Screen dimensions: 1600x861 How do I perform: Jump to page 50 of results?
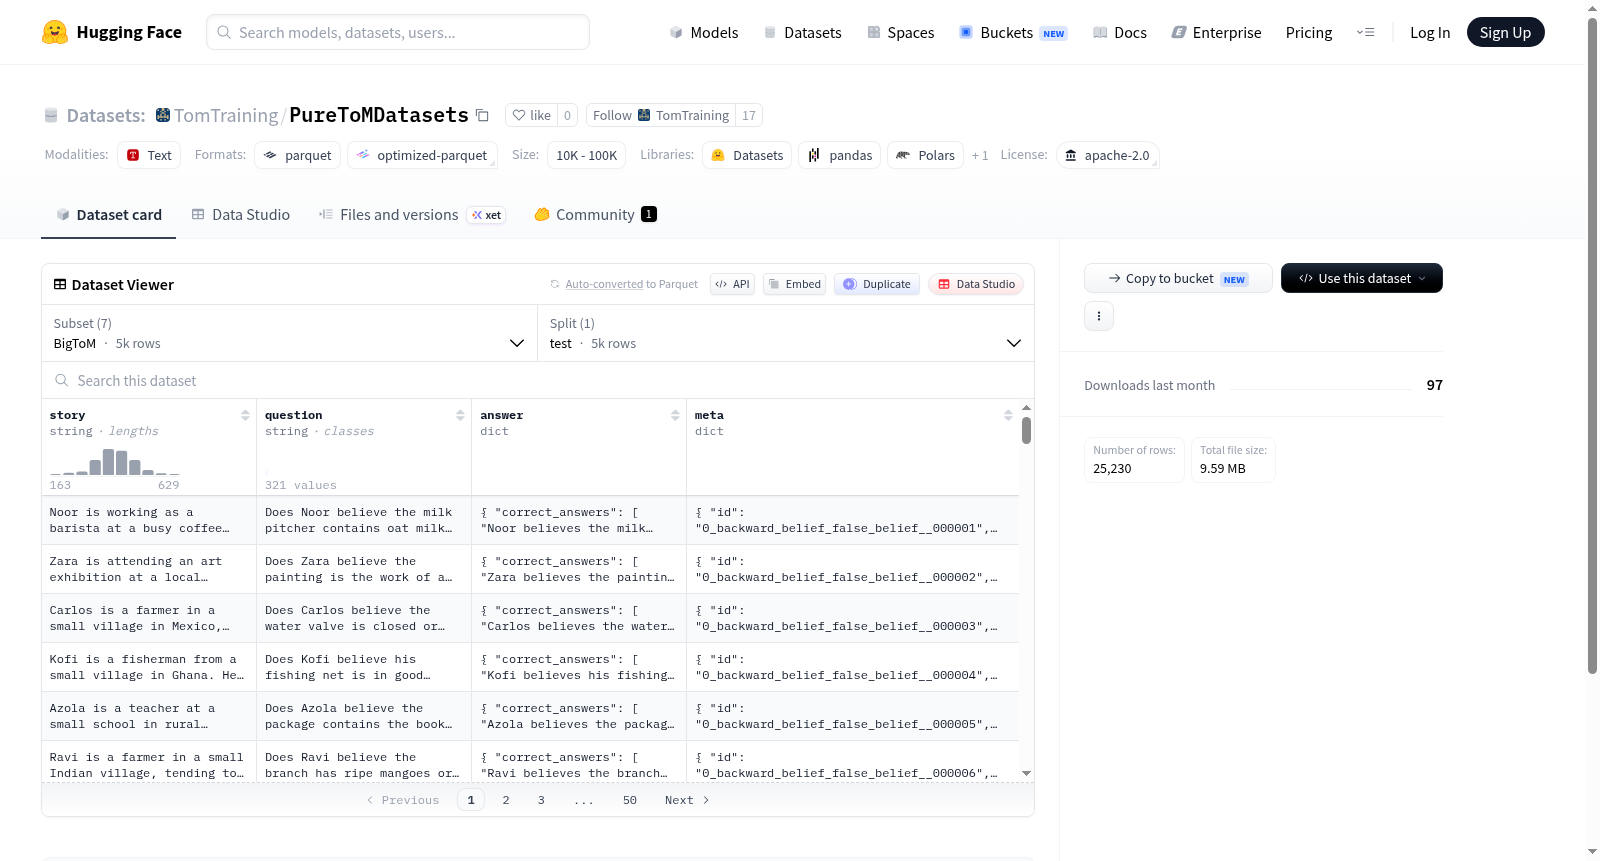pos(630,800)
